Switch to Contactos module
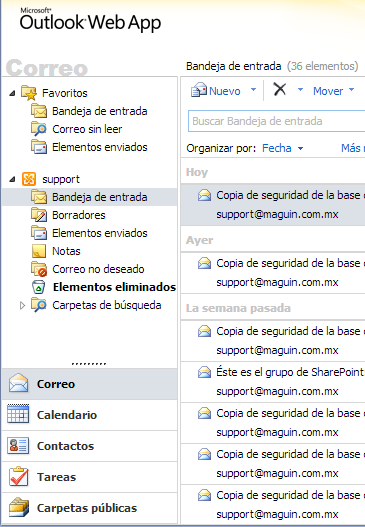This screenshot has height=527, width=365. (x=90, y=446)
